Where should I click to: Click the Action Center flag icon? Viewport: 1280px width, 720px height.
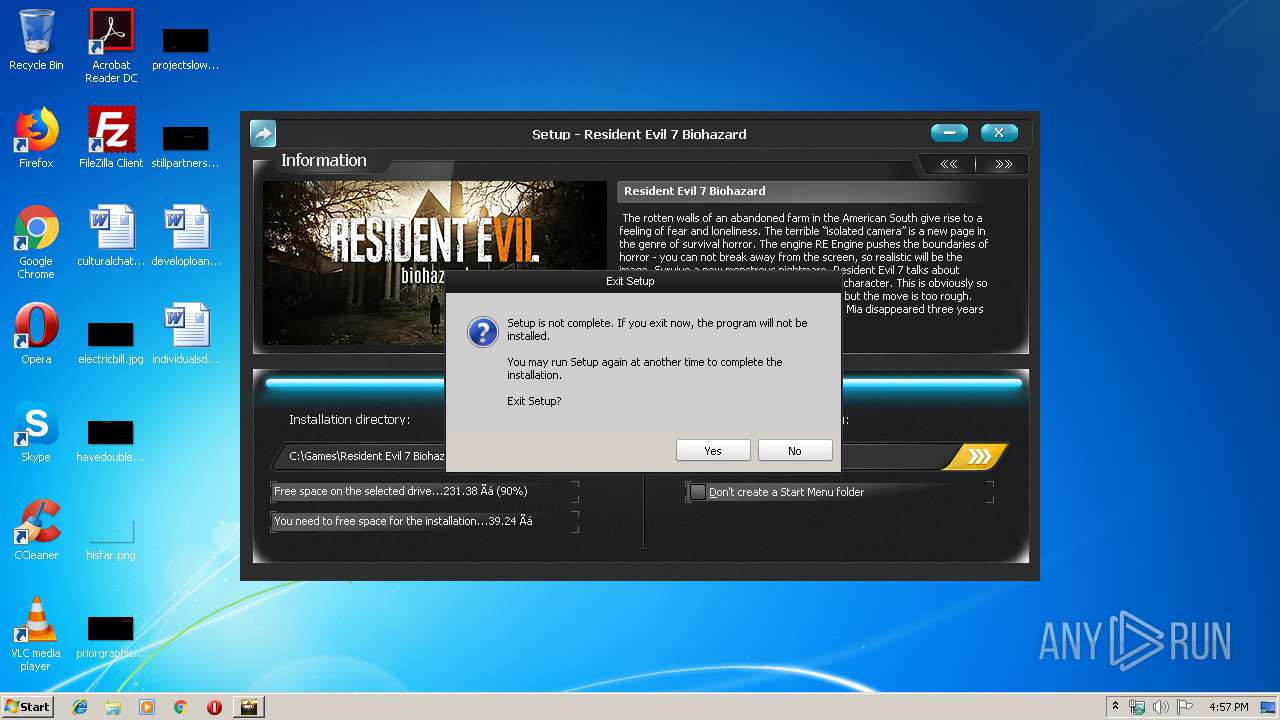1185,707
